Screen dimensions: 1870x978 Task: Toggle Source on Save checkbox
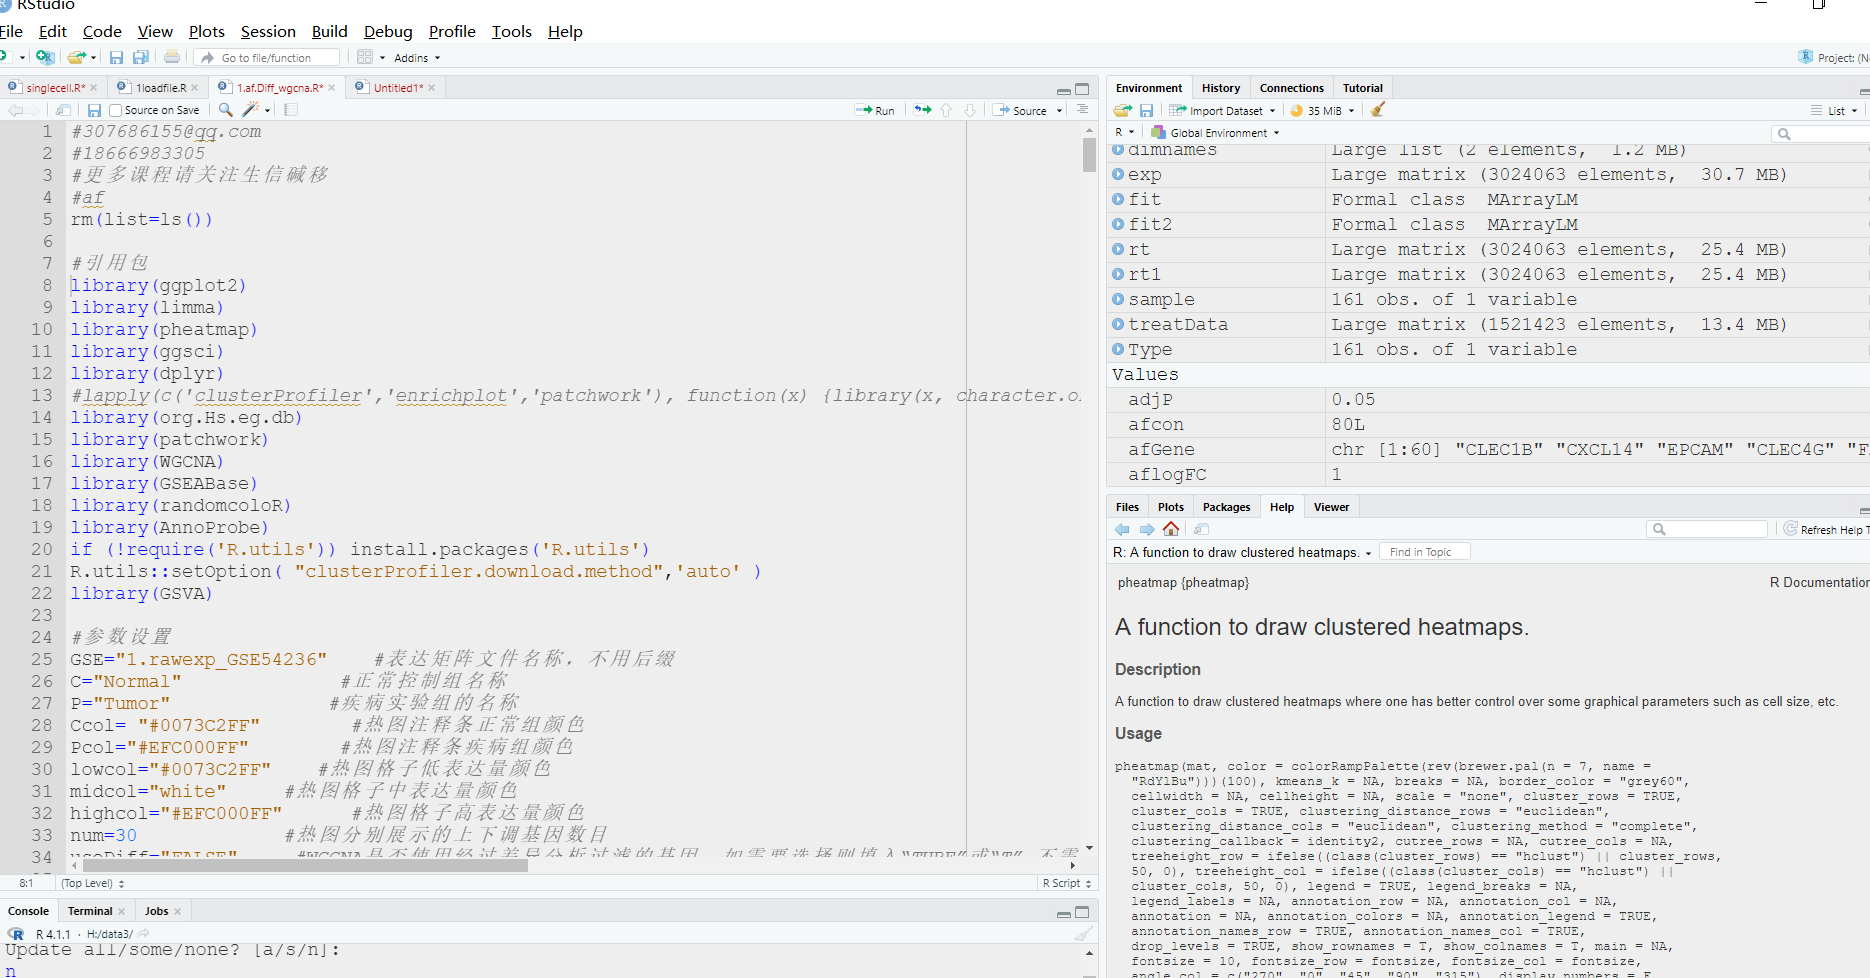point(116,110)
